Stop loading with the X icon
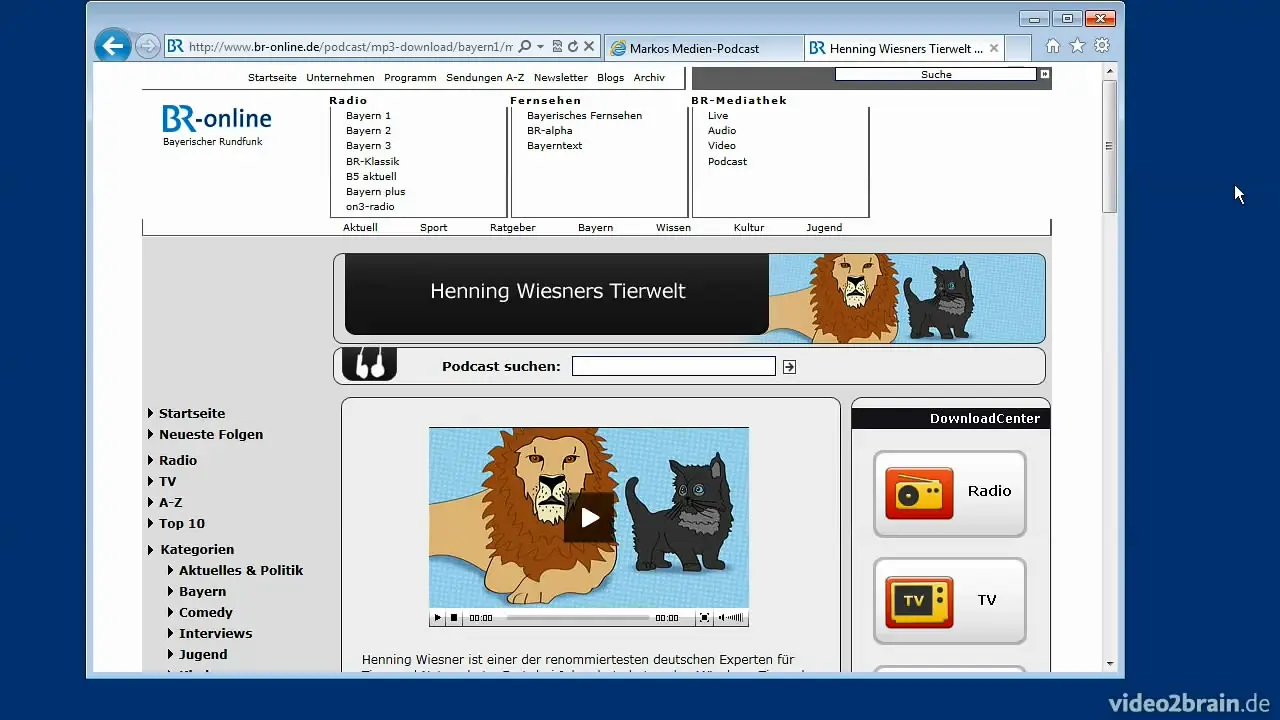The height and width of the screenshot is (720, 1280). pos(589,47)
